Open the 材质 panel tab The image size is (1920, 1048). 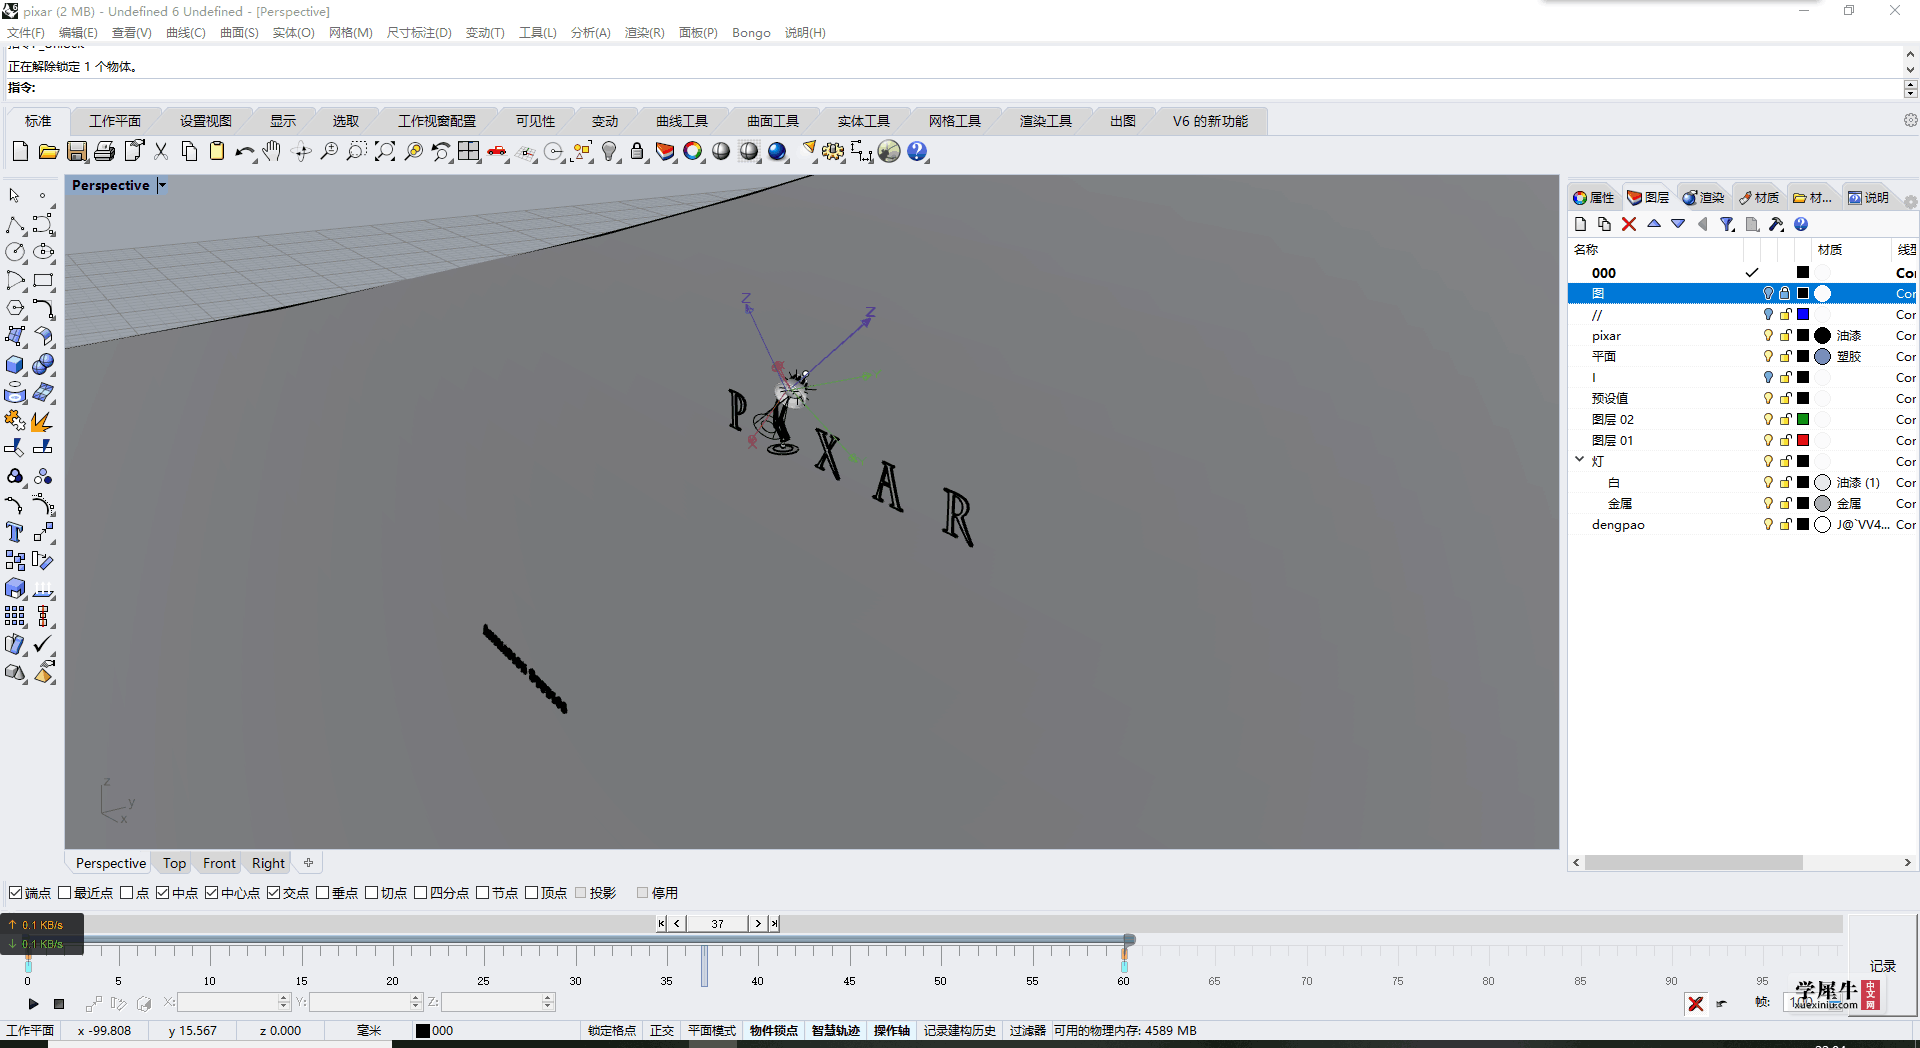tap(1759, 197)
